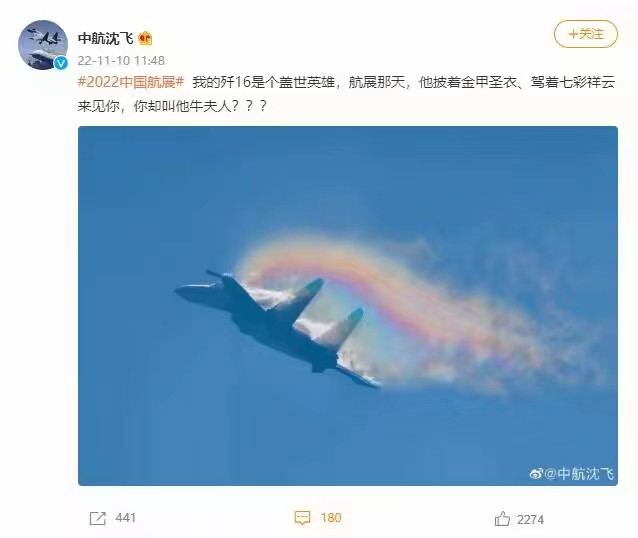
Task: Open the post timestamp 22-11-10 11:48
Action: click(121, 61)
